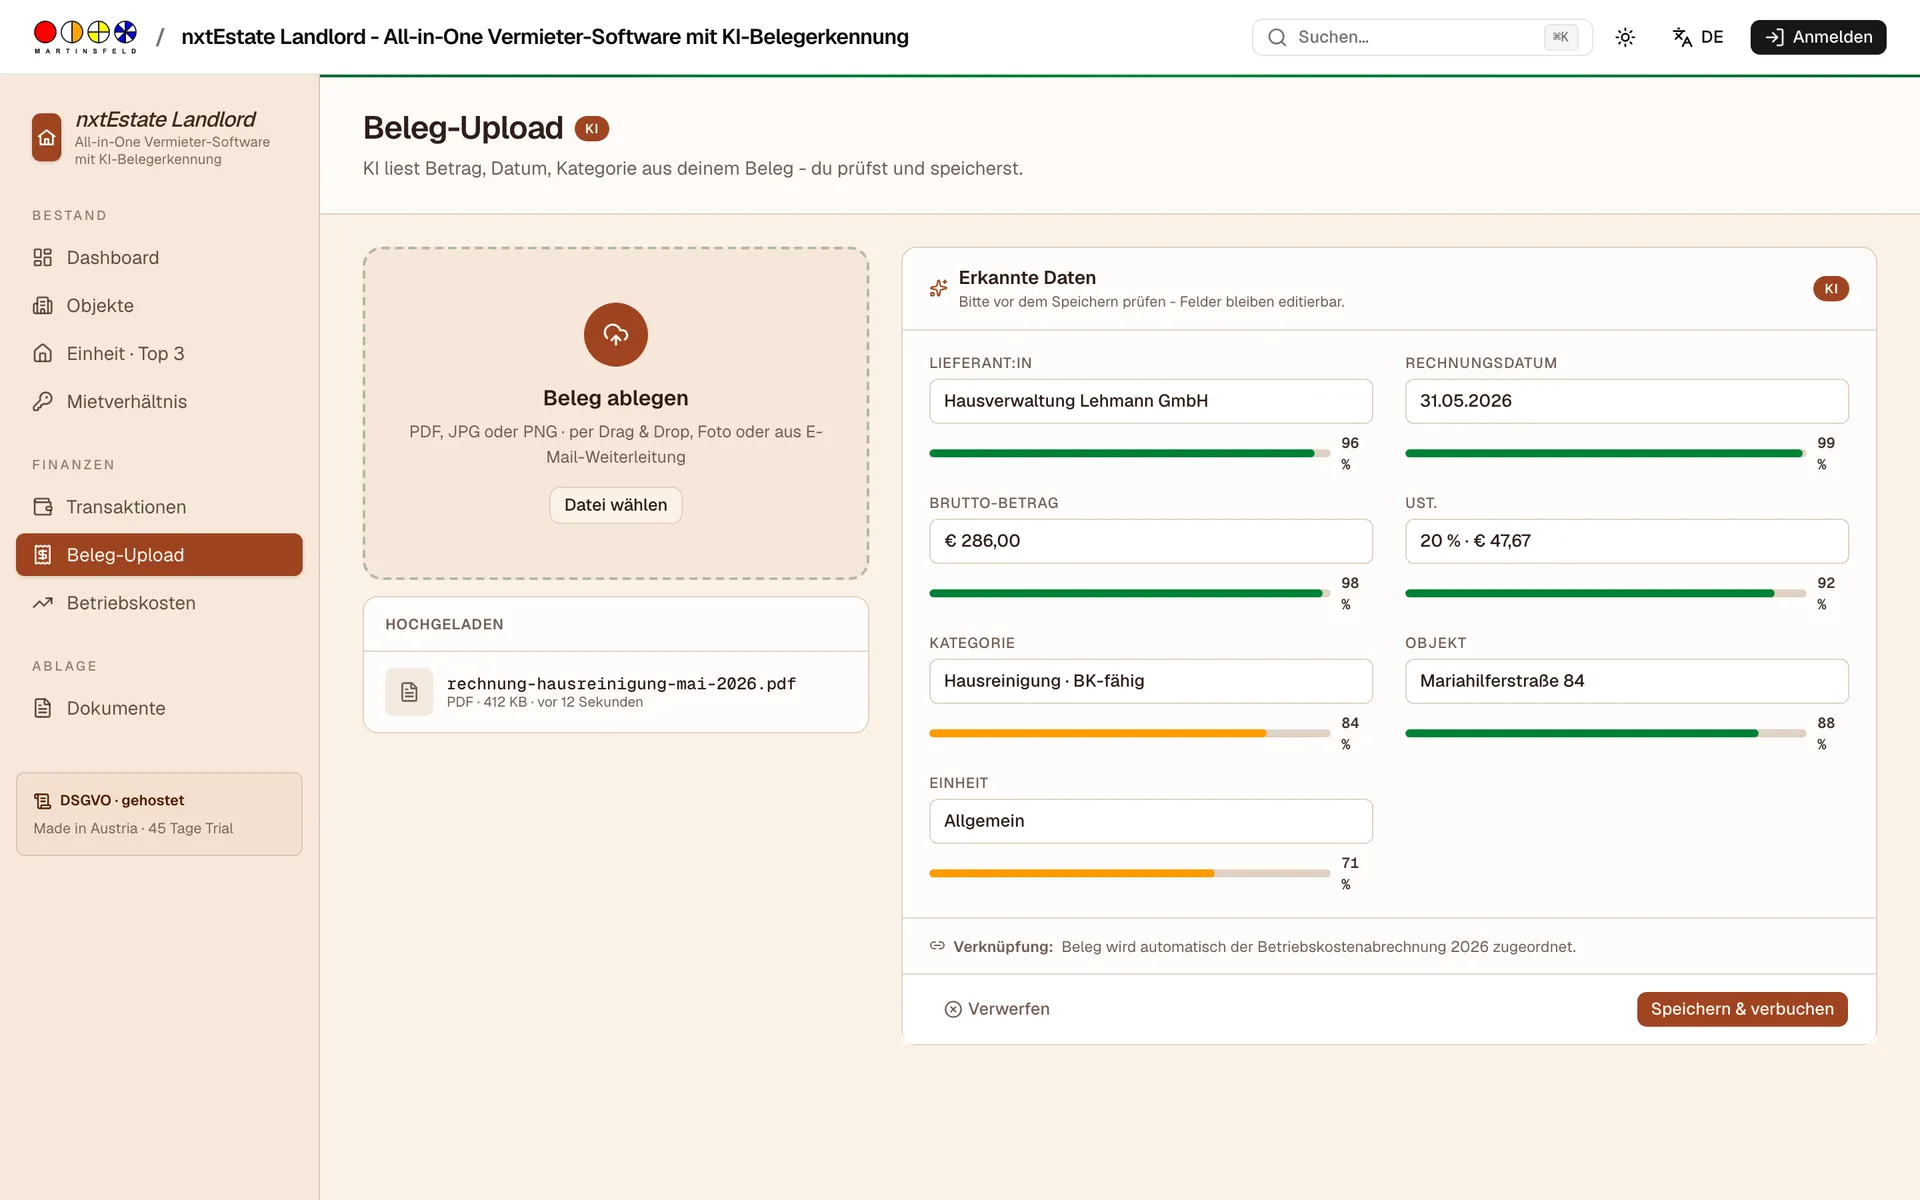The height and width of the screenshot is (1200, 1920).
Task: Click the Transaktionen wallet icon
Action: coord(42,507)
